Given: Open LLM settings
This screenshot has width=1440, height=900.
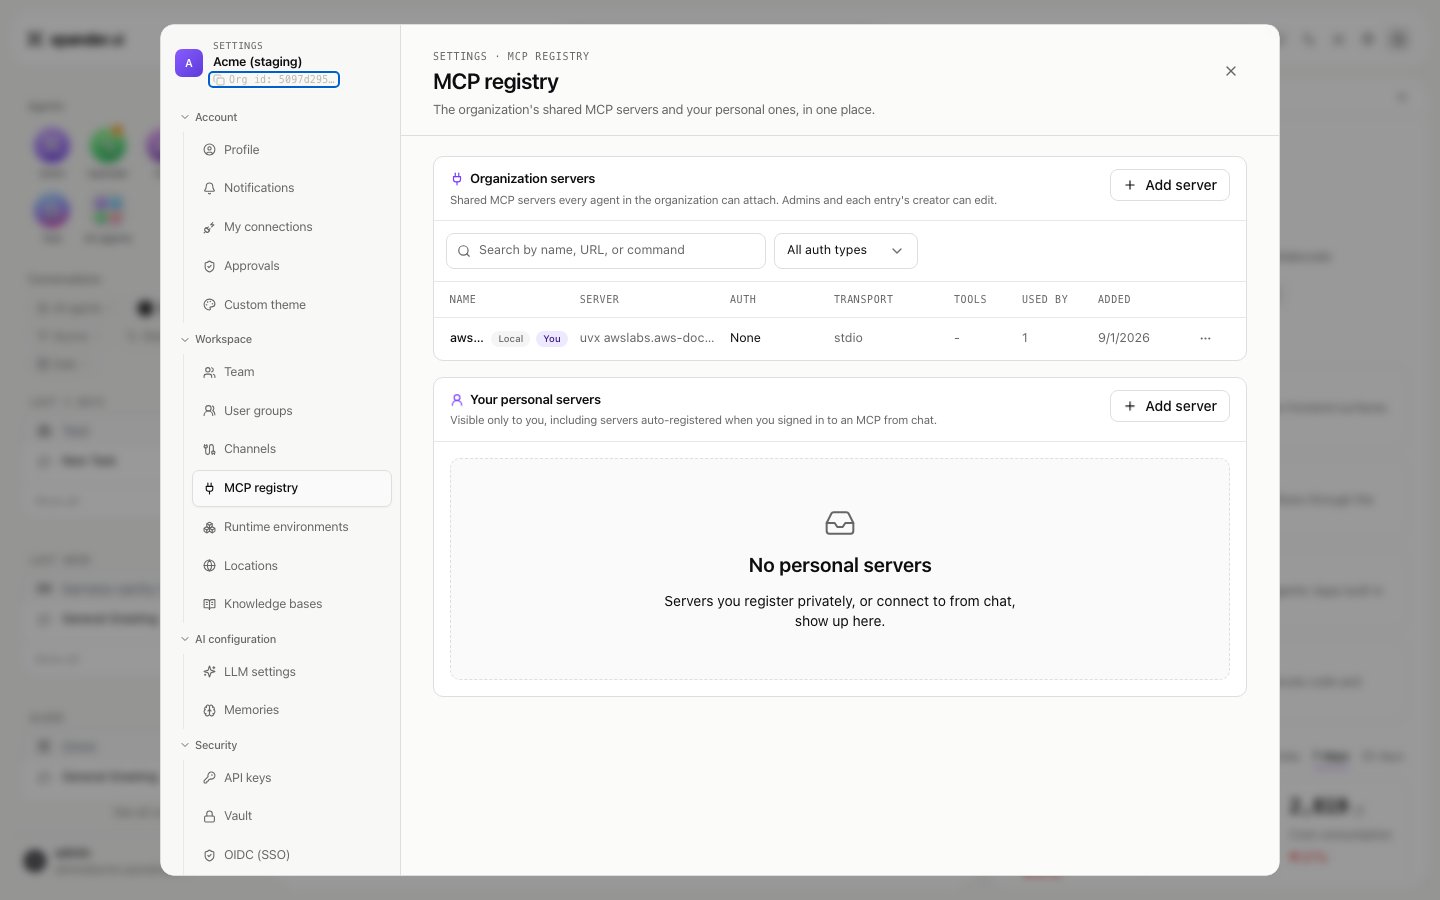Looking at the screenshot, I should [x=291, y=672].
